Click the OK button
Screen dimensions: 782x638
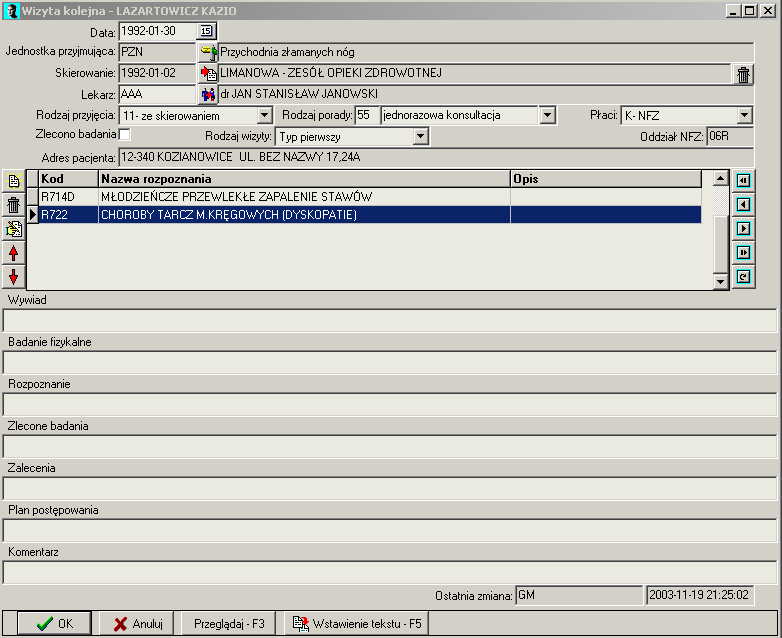pos(54,624)
